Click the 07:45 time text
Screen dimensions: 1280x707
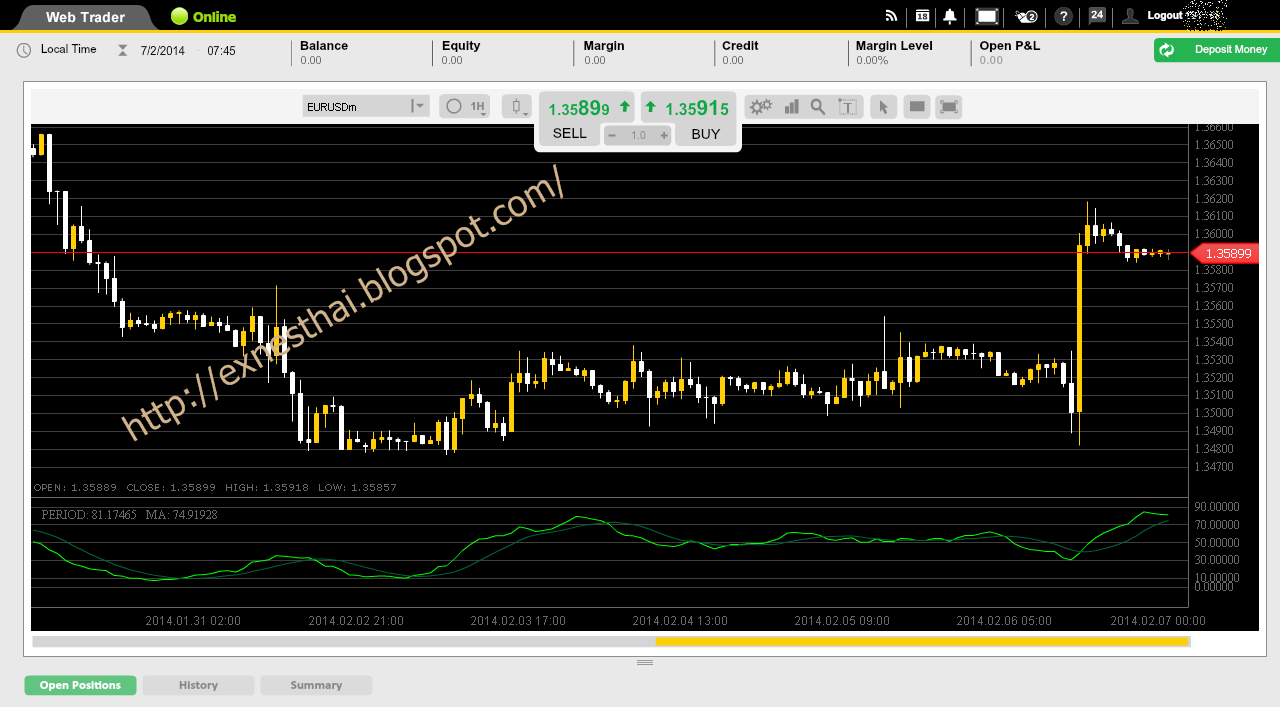(x=221, y=50)
